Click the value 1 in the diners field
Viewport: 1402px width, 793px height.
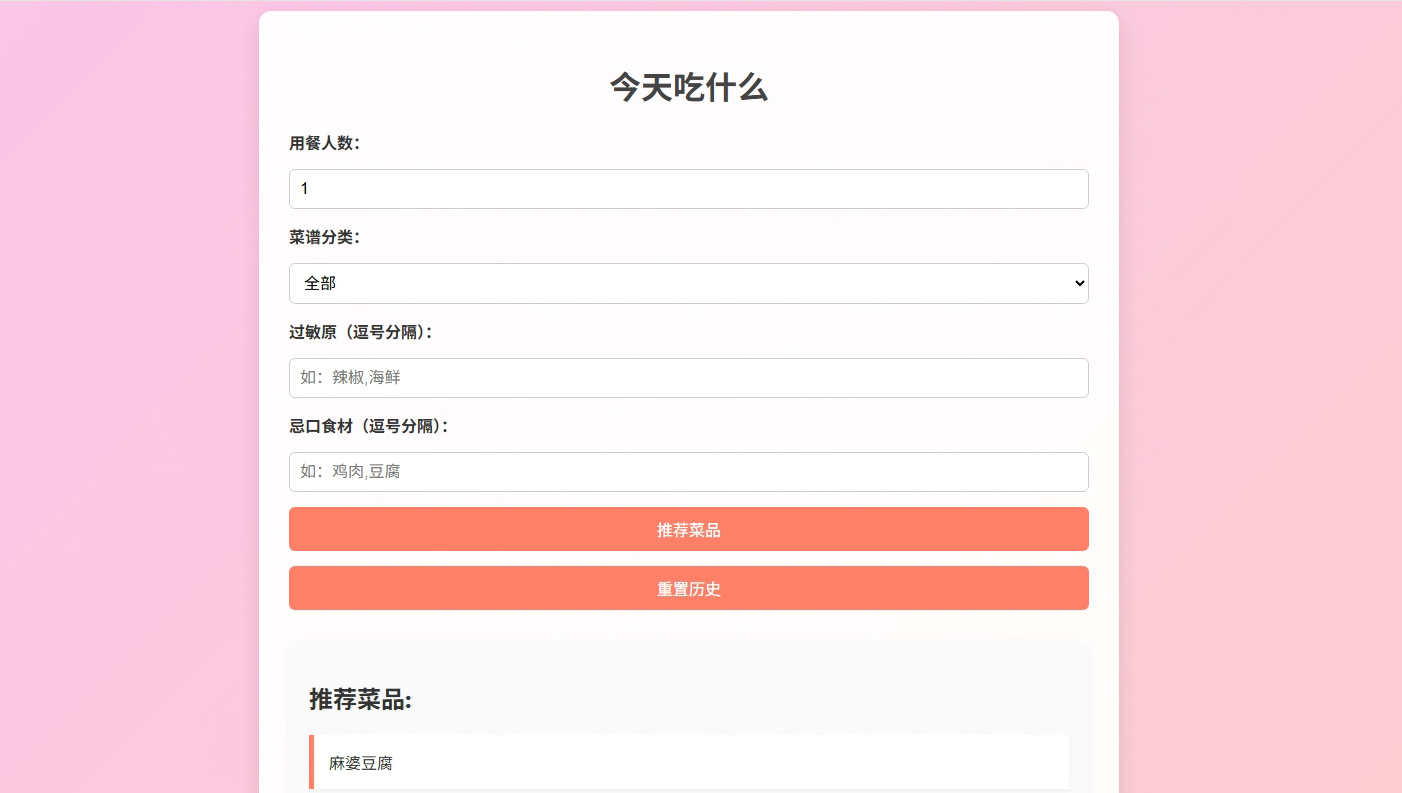[305, 189]
